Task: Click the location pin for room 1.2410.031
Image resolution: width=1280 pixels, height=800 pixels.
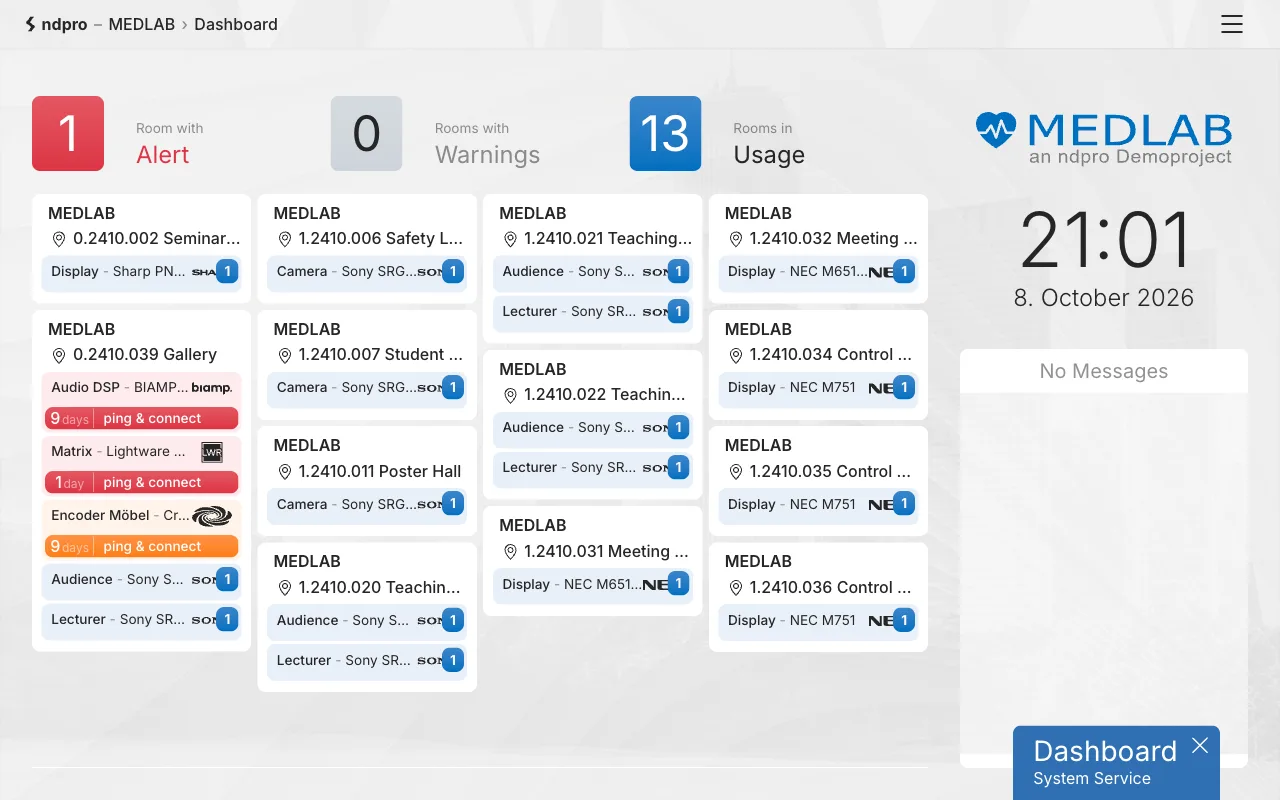Action: 510,552
